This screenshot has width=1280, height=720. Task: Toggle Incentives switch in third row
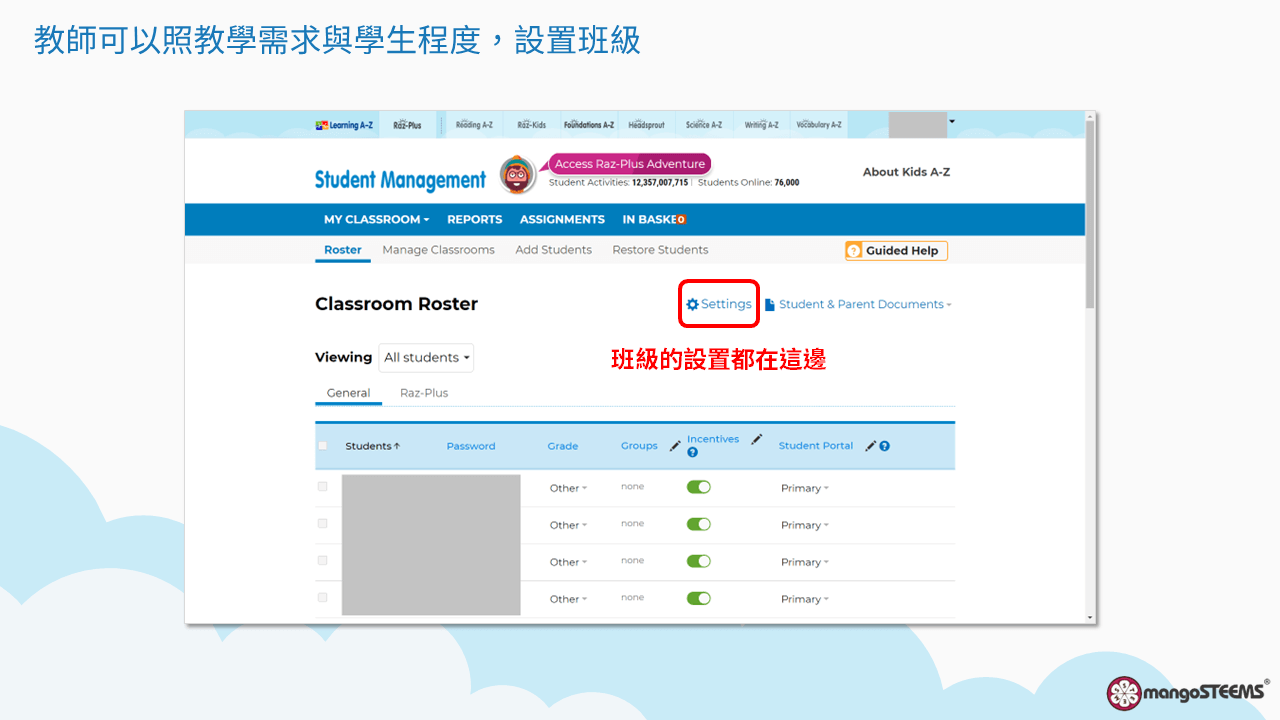[x=699, y=561]
